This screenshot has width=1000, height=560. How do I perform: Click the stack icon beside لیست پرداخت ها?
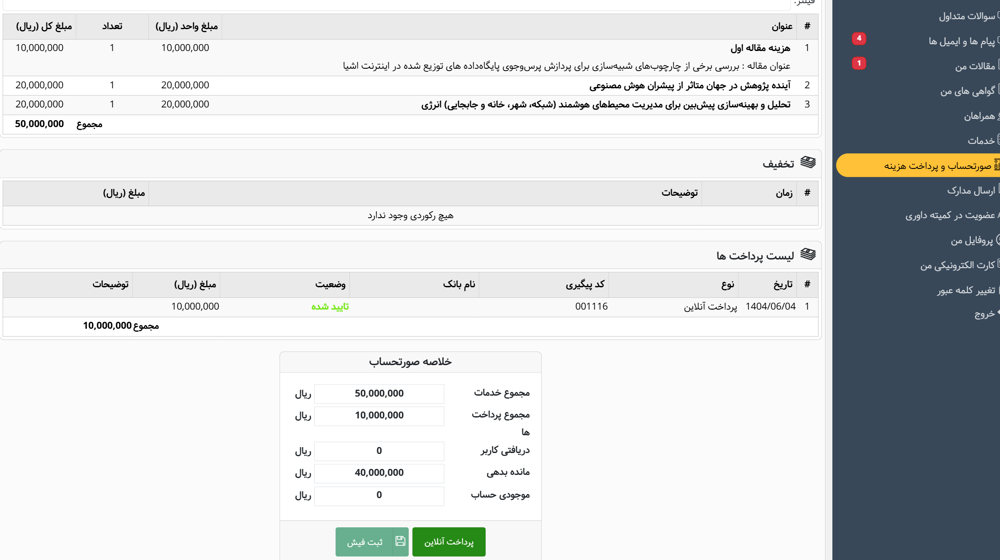(808, 255)
